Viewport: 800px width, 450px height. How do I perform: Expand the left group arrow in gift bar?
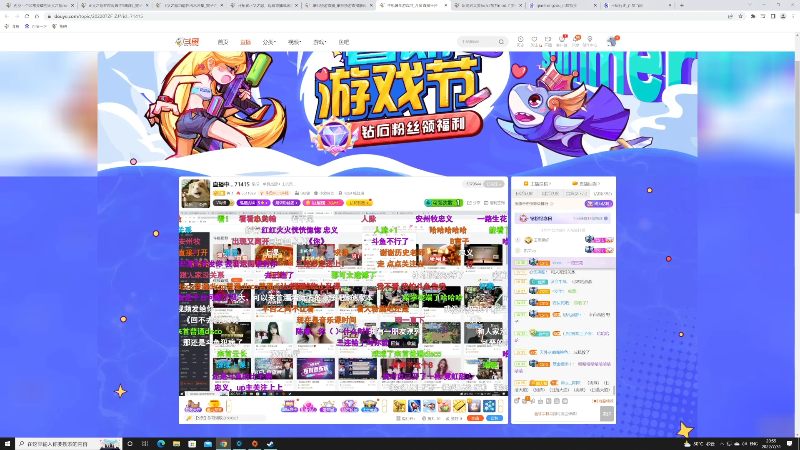(229, 406)
